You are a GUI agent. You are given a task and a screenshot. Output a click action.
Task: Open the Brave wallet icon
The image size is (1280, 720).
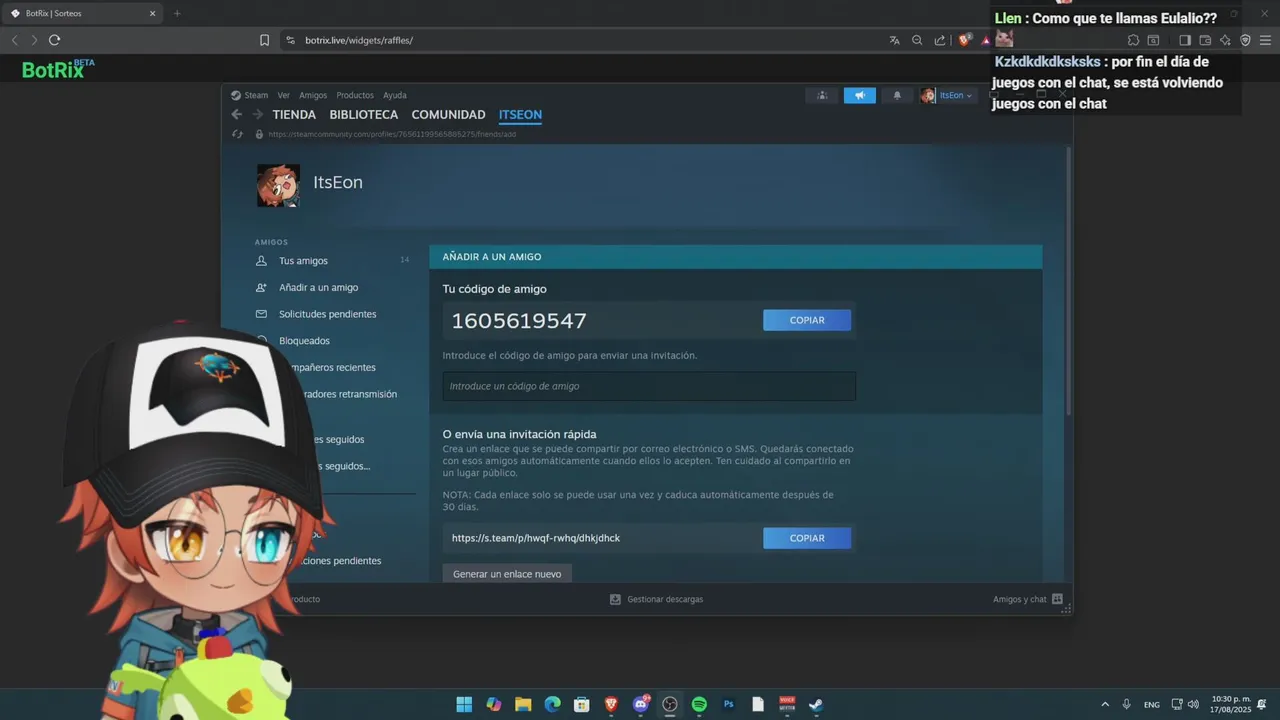1205,40
